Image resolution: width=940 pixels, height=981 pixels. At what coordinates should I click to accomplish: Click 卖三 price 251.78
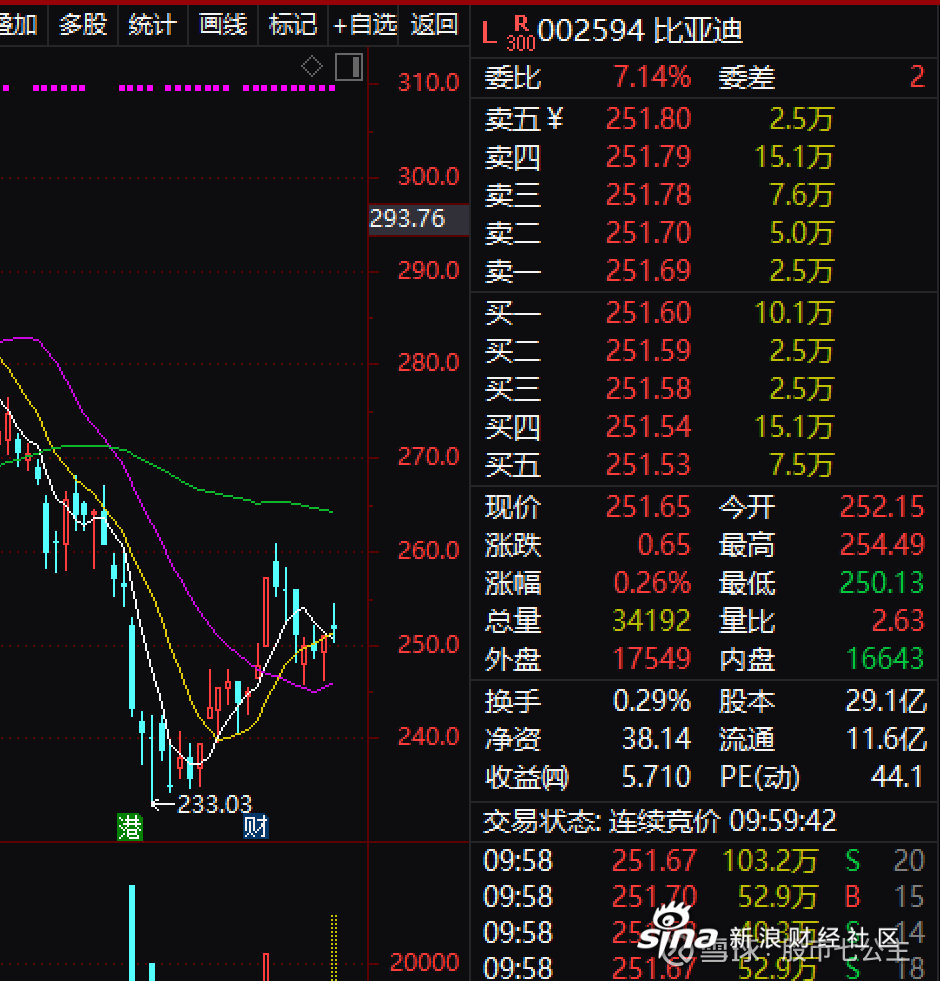tap(648, 195)
